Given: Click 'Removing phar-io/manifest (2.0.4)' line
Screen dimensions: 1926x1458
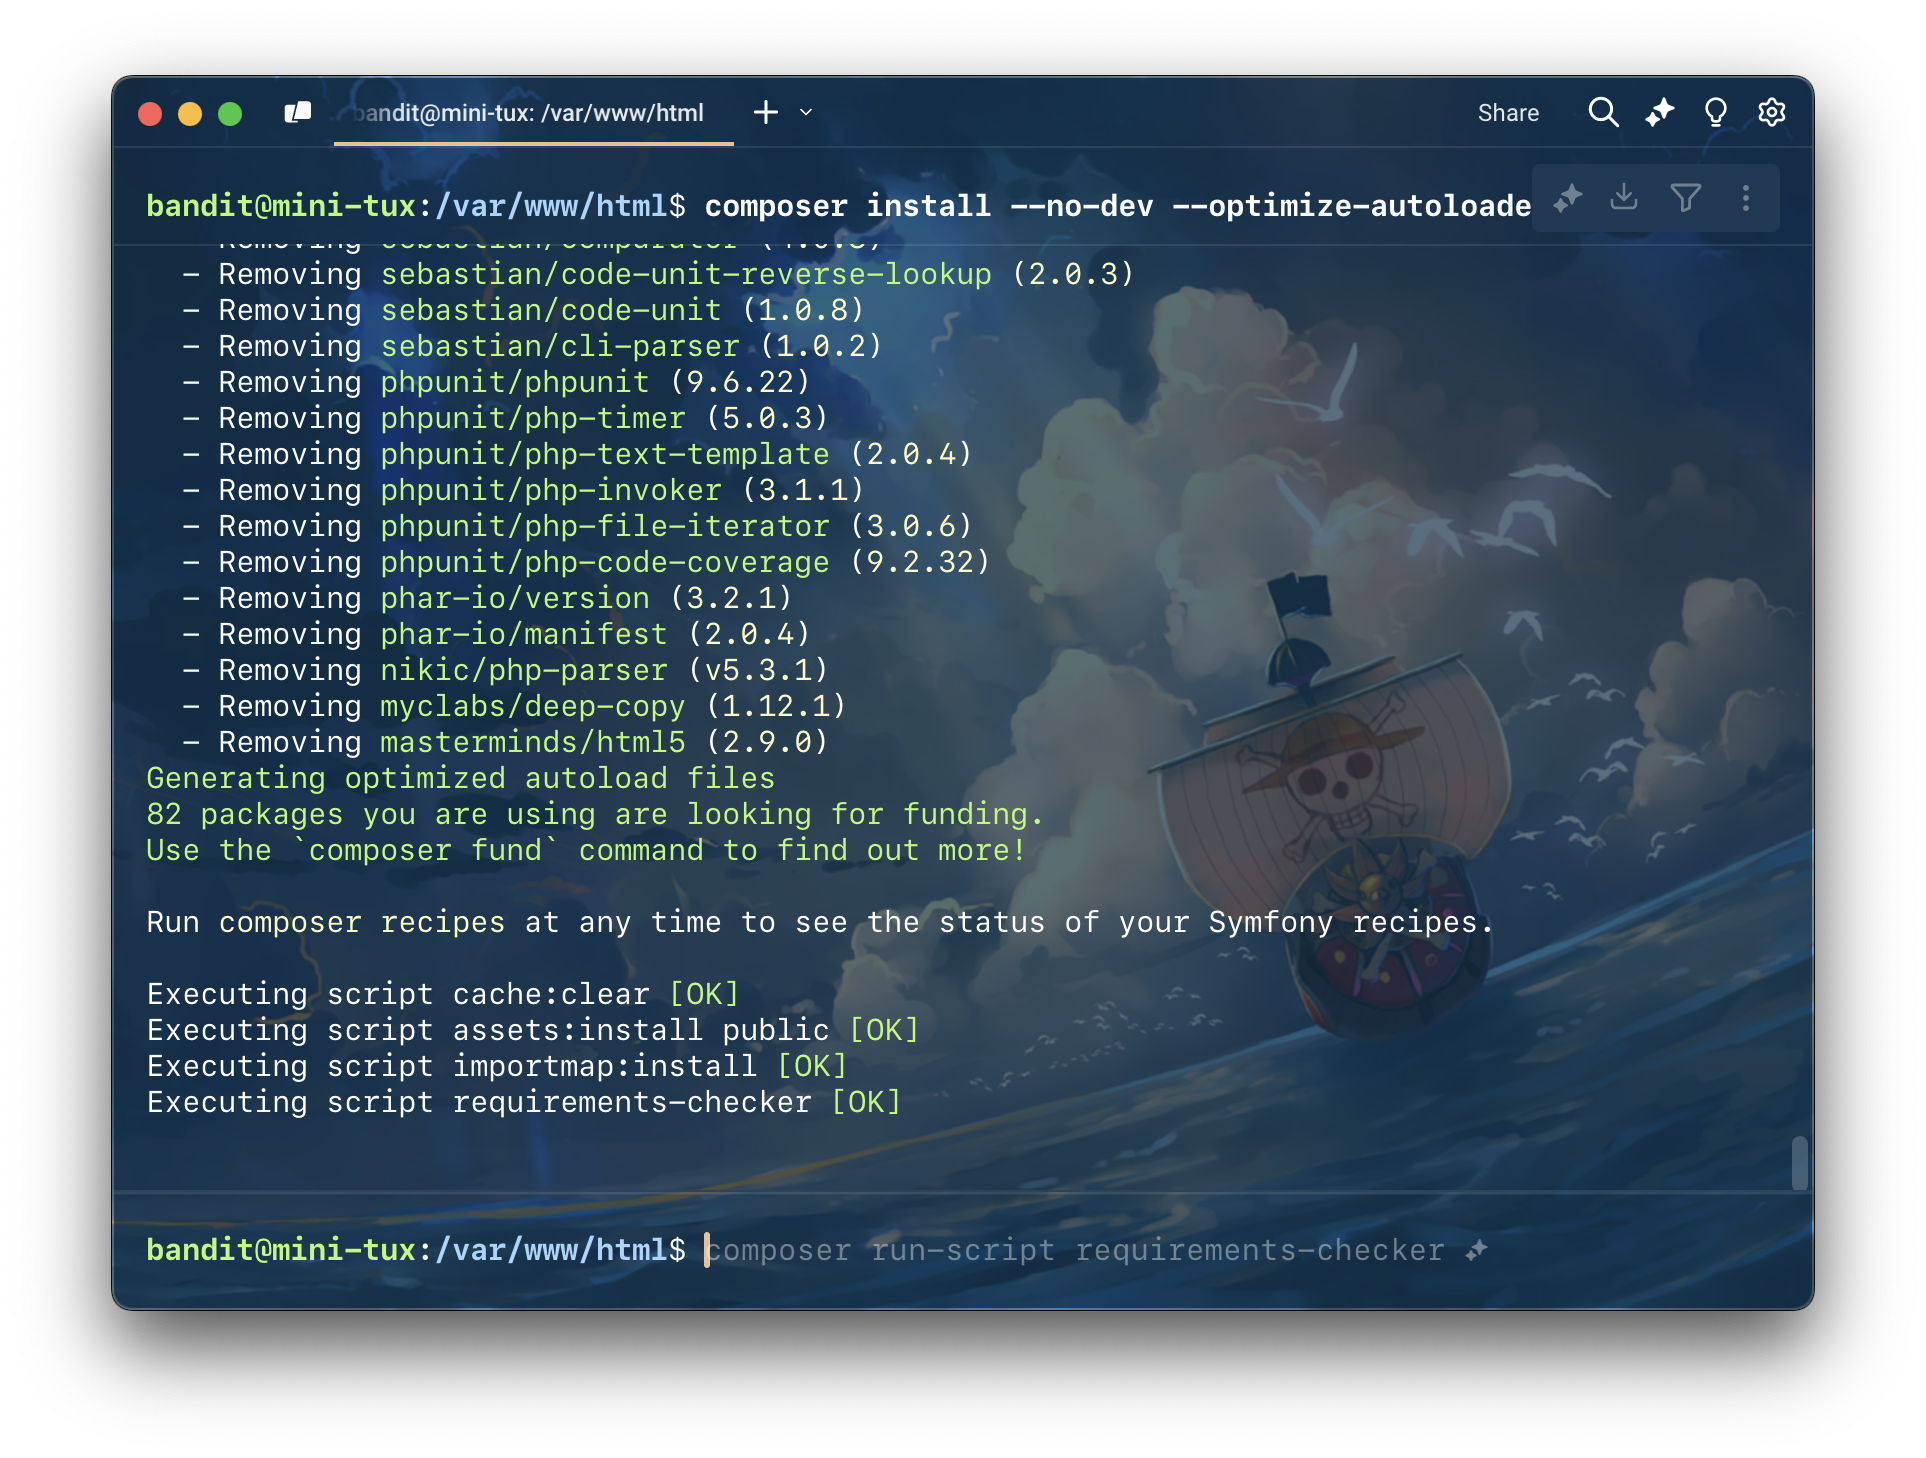Looking at the screenshot, I should click(496, 634).
